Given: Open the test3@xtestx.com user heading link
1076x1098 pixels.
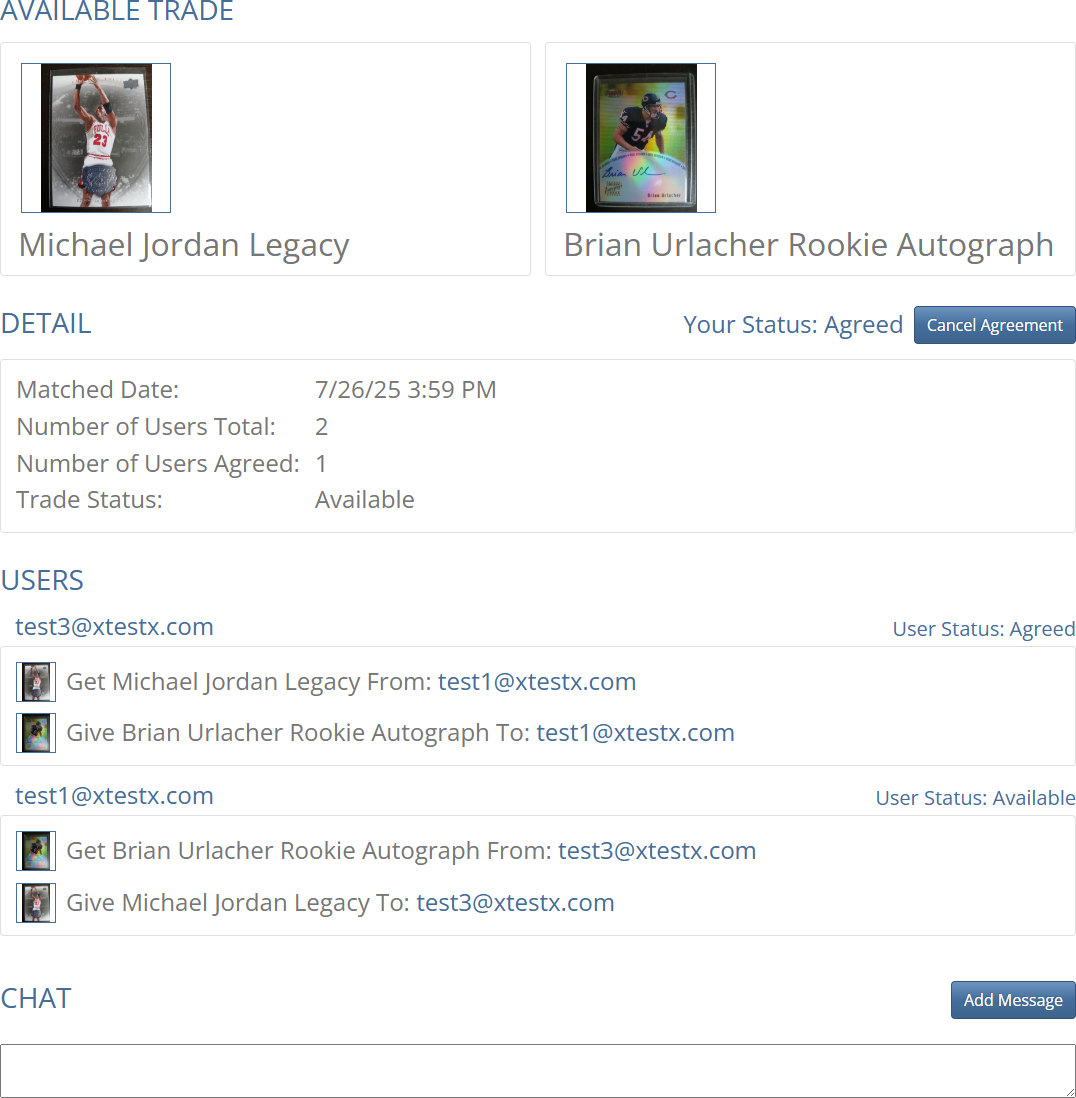Looking at the screenshot, I should pos(114,627).
